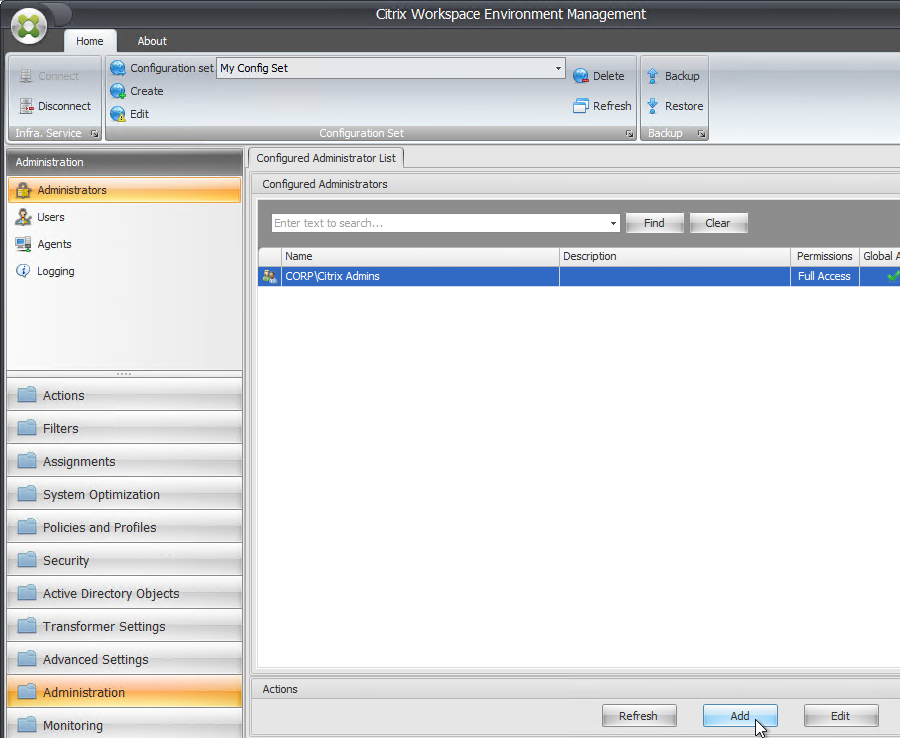The height and width of the screenshot is (738, 900).
Task: Click the Full Access permissions cell
Action: pos(824,276)
